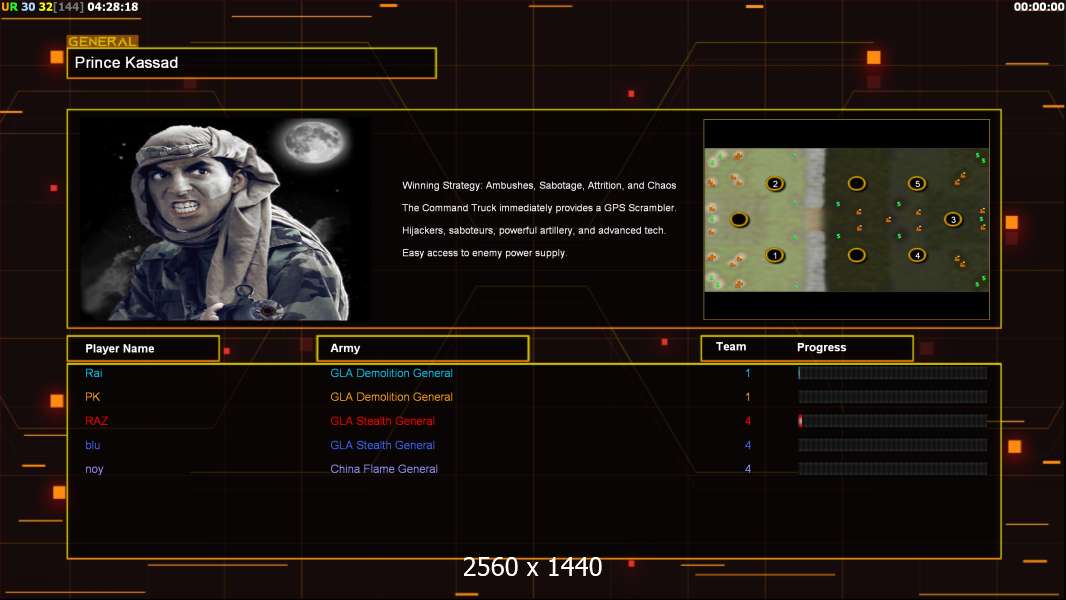Select player name blu

point(92,445)
